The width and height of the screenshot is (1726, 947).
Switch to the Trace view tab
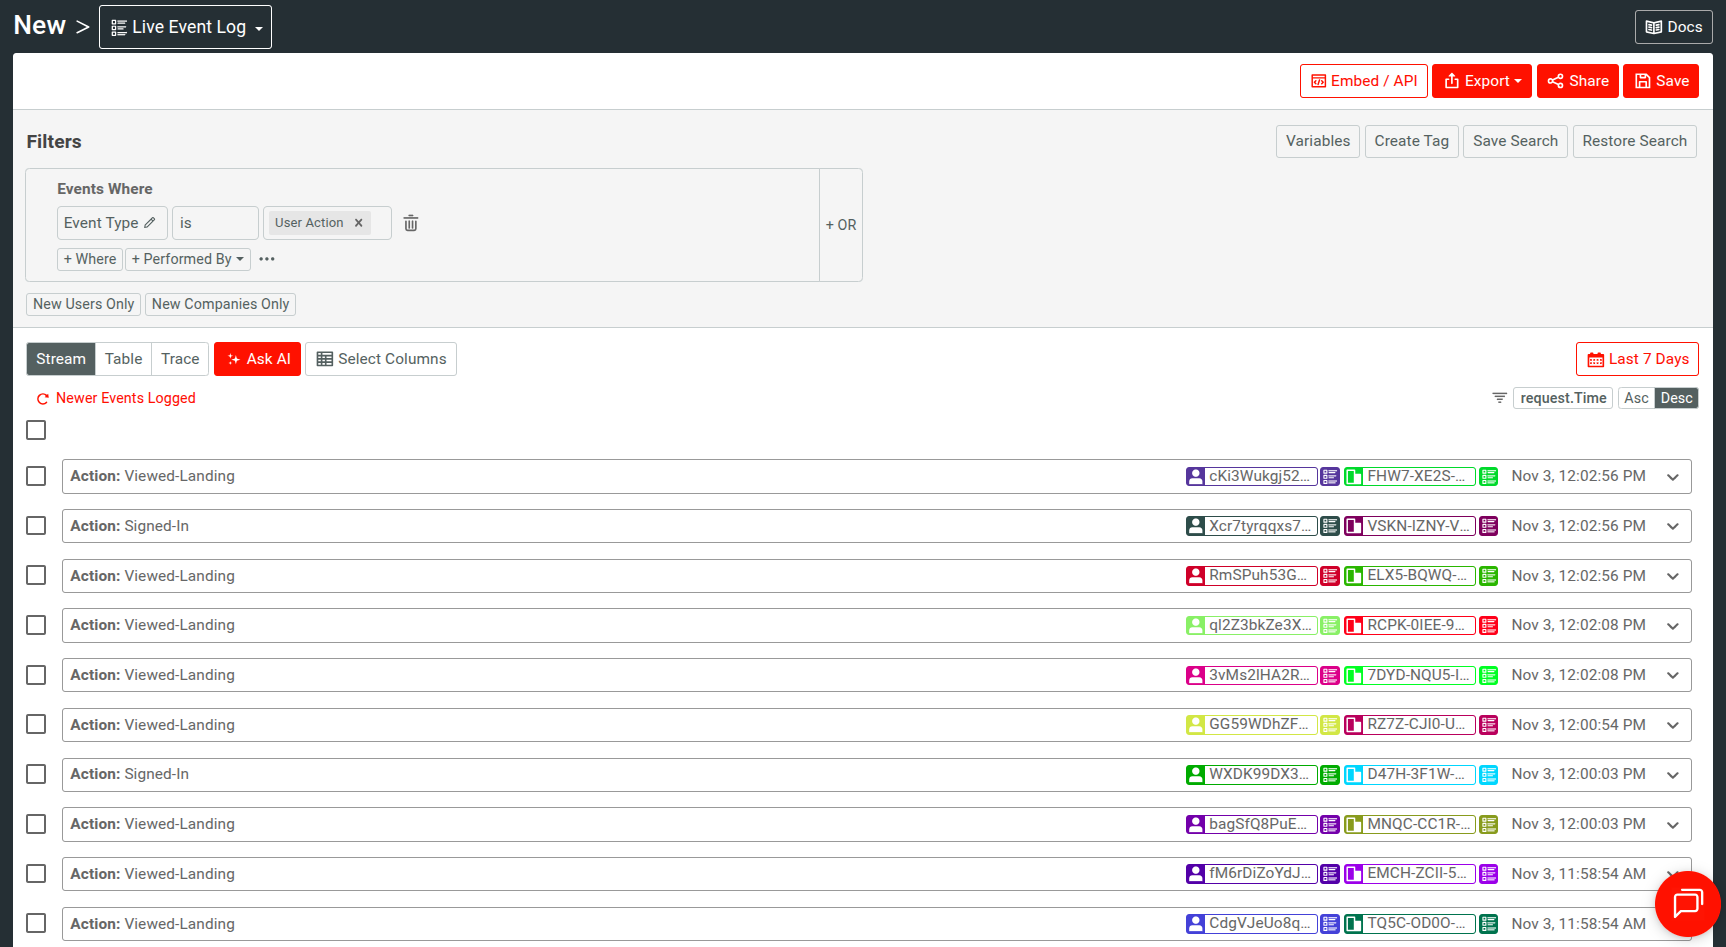click(179, 358)
